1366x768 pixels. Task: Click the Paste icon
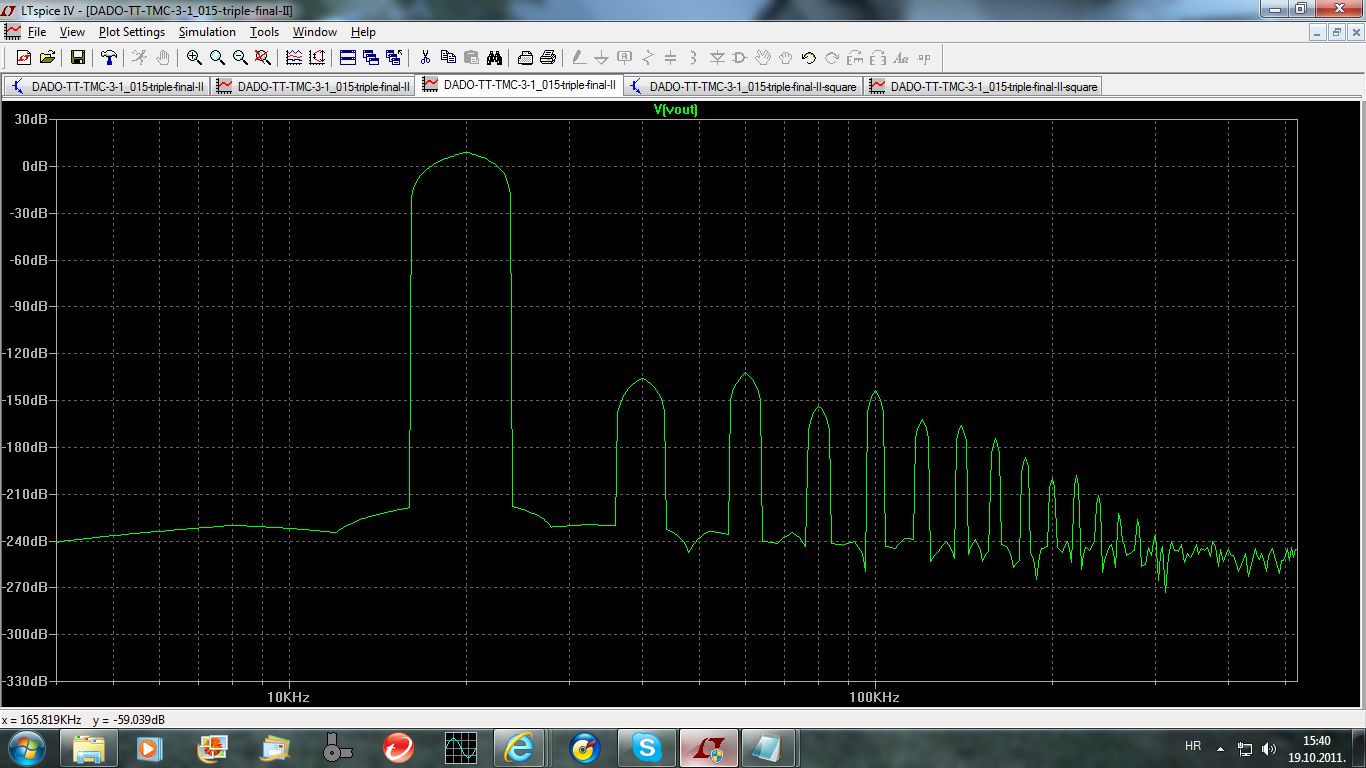click(x=471, y=58)
